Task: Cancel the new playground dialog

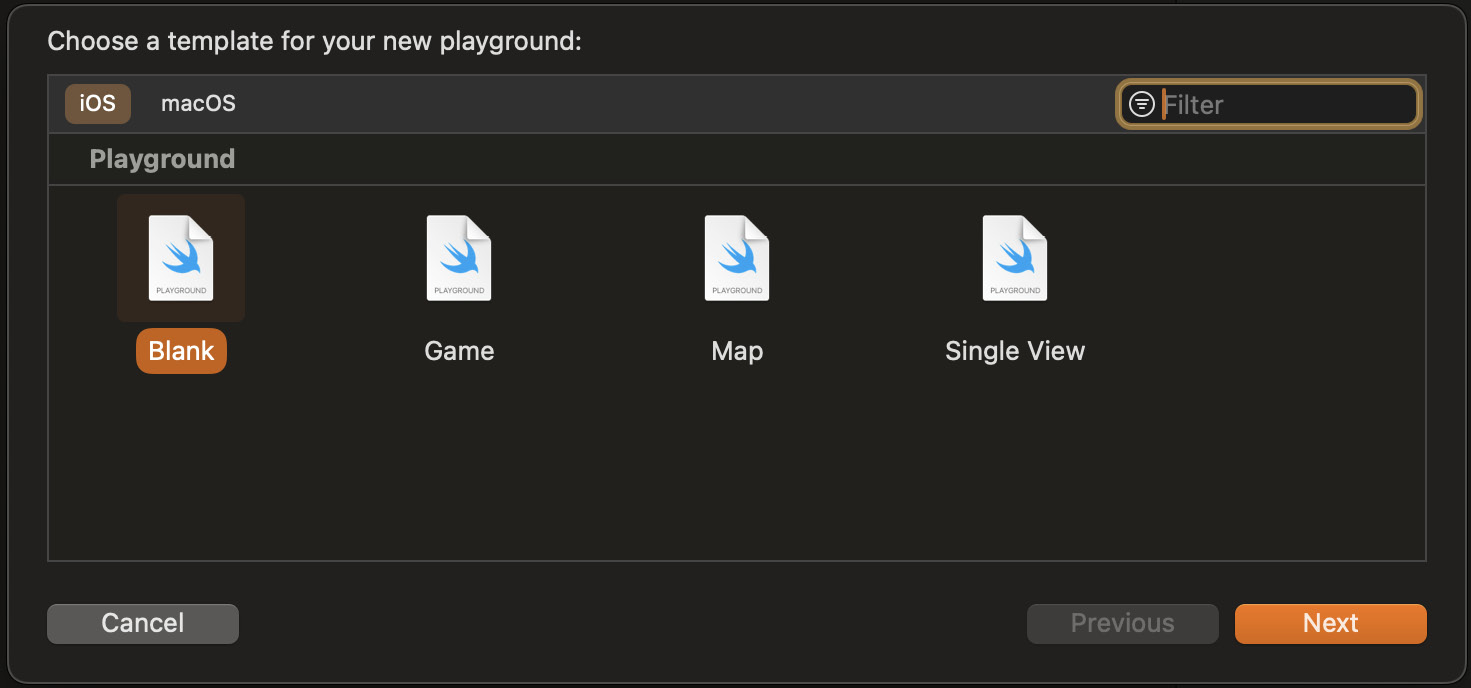Action: (x=143, y=623)
